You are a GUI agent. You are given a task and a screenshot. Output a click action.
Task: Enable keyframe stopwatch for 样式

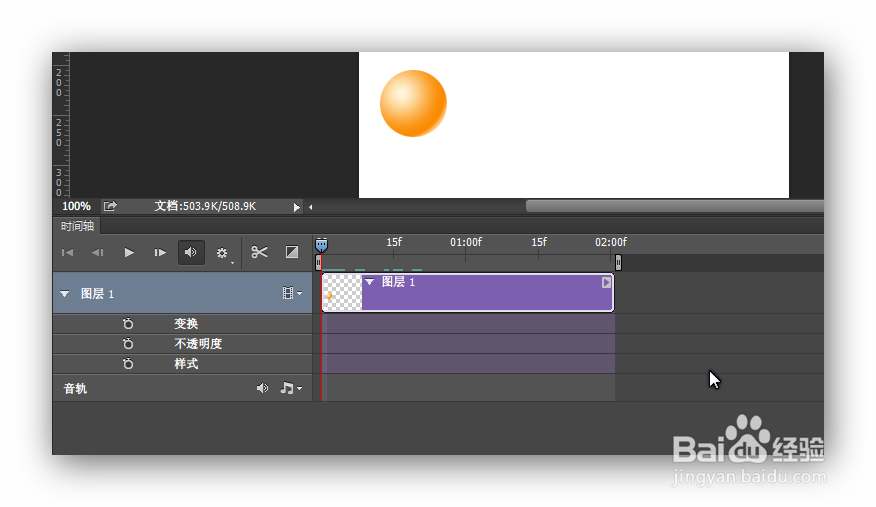point(128,364)
